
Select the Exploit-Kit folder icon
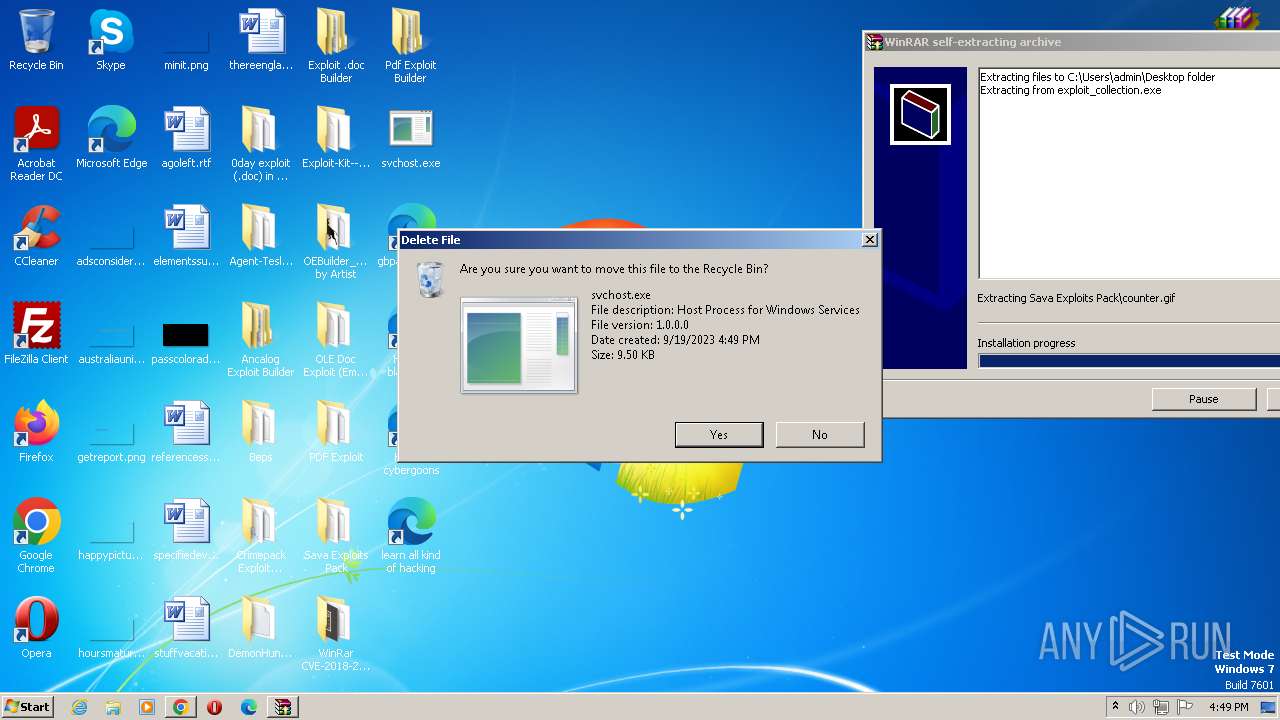(x=336, y=138)
